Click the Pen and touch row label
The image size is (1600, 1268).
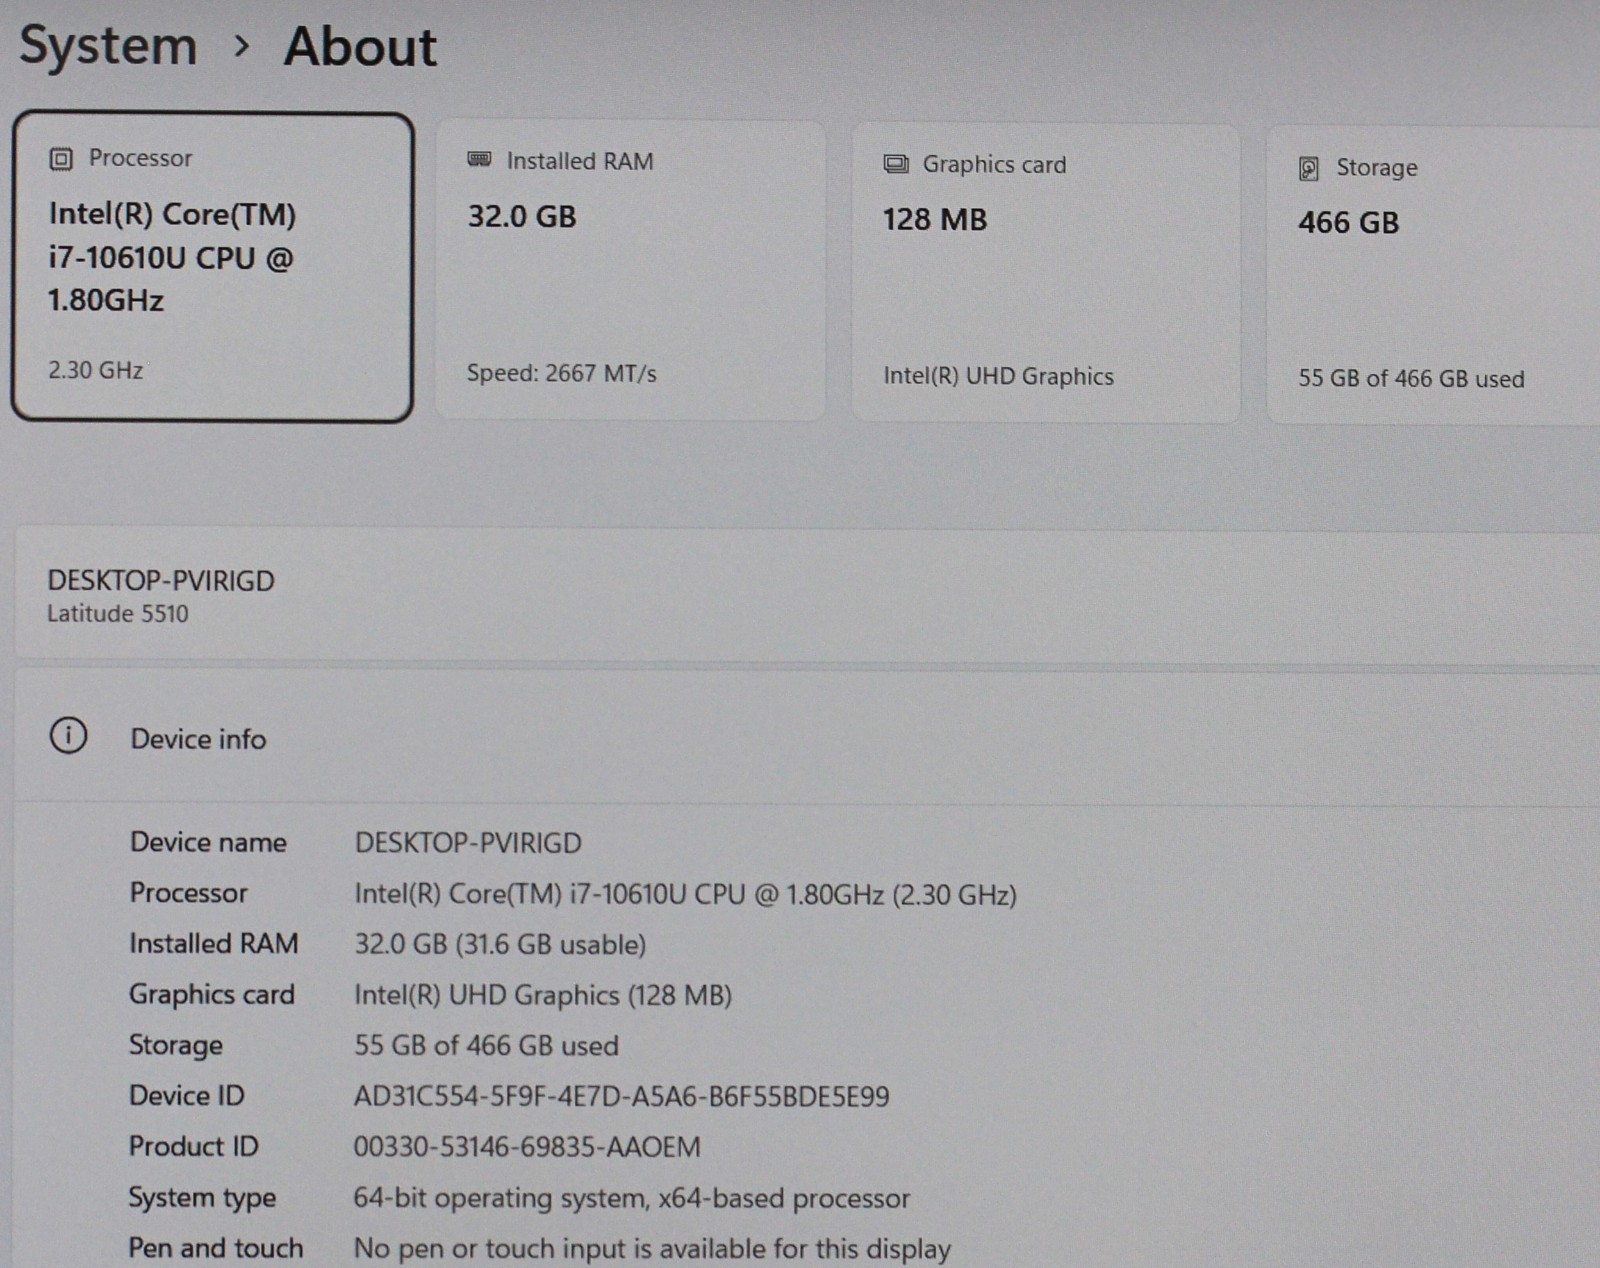click(215, 1248)
